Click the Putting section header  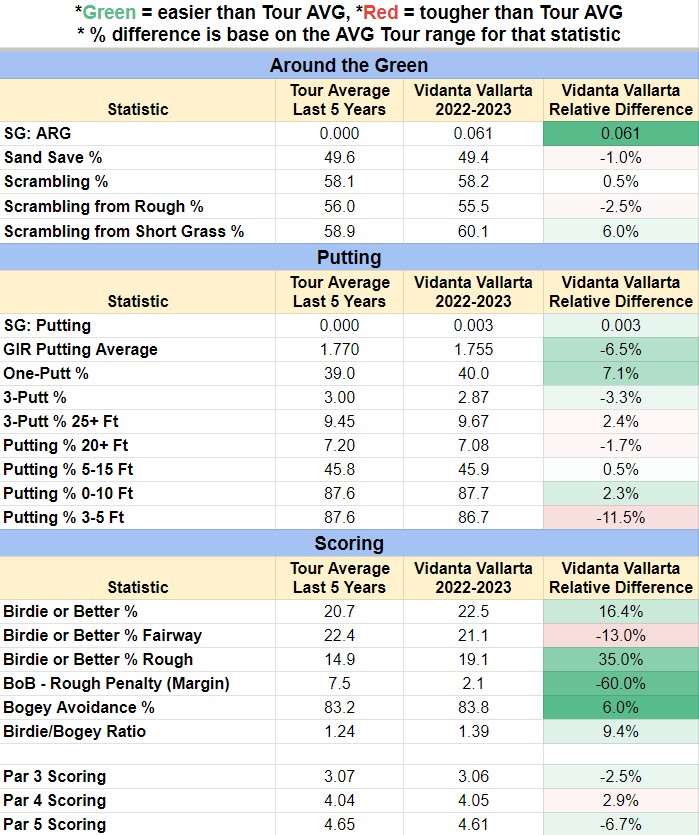point(349,257)
